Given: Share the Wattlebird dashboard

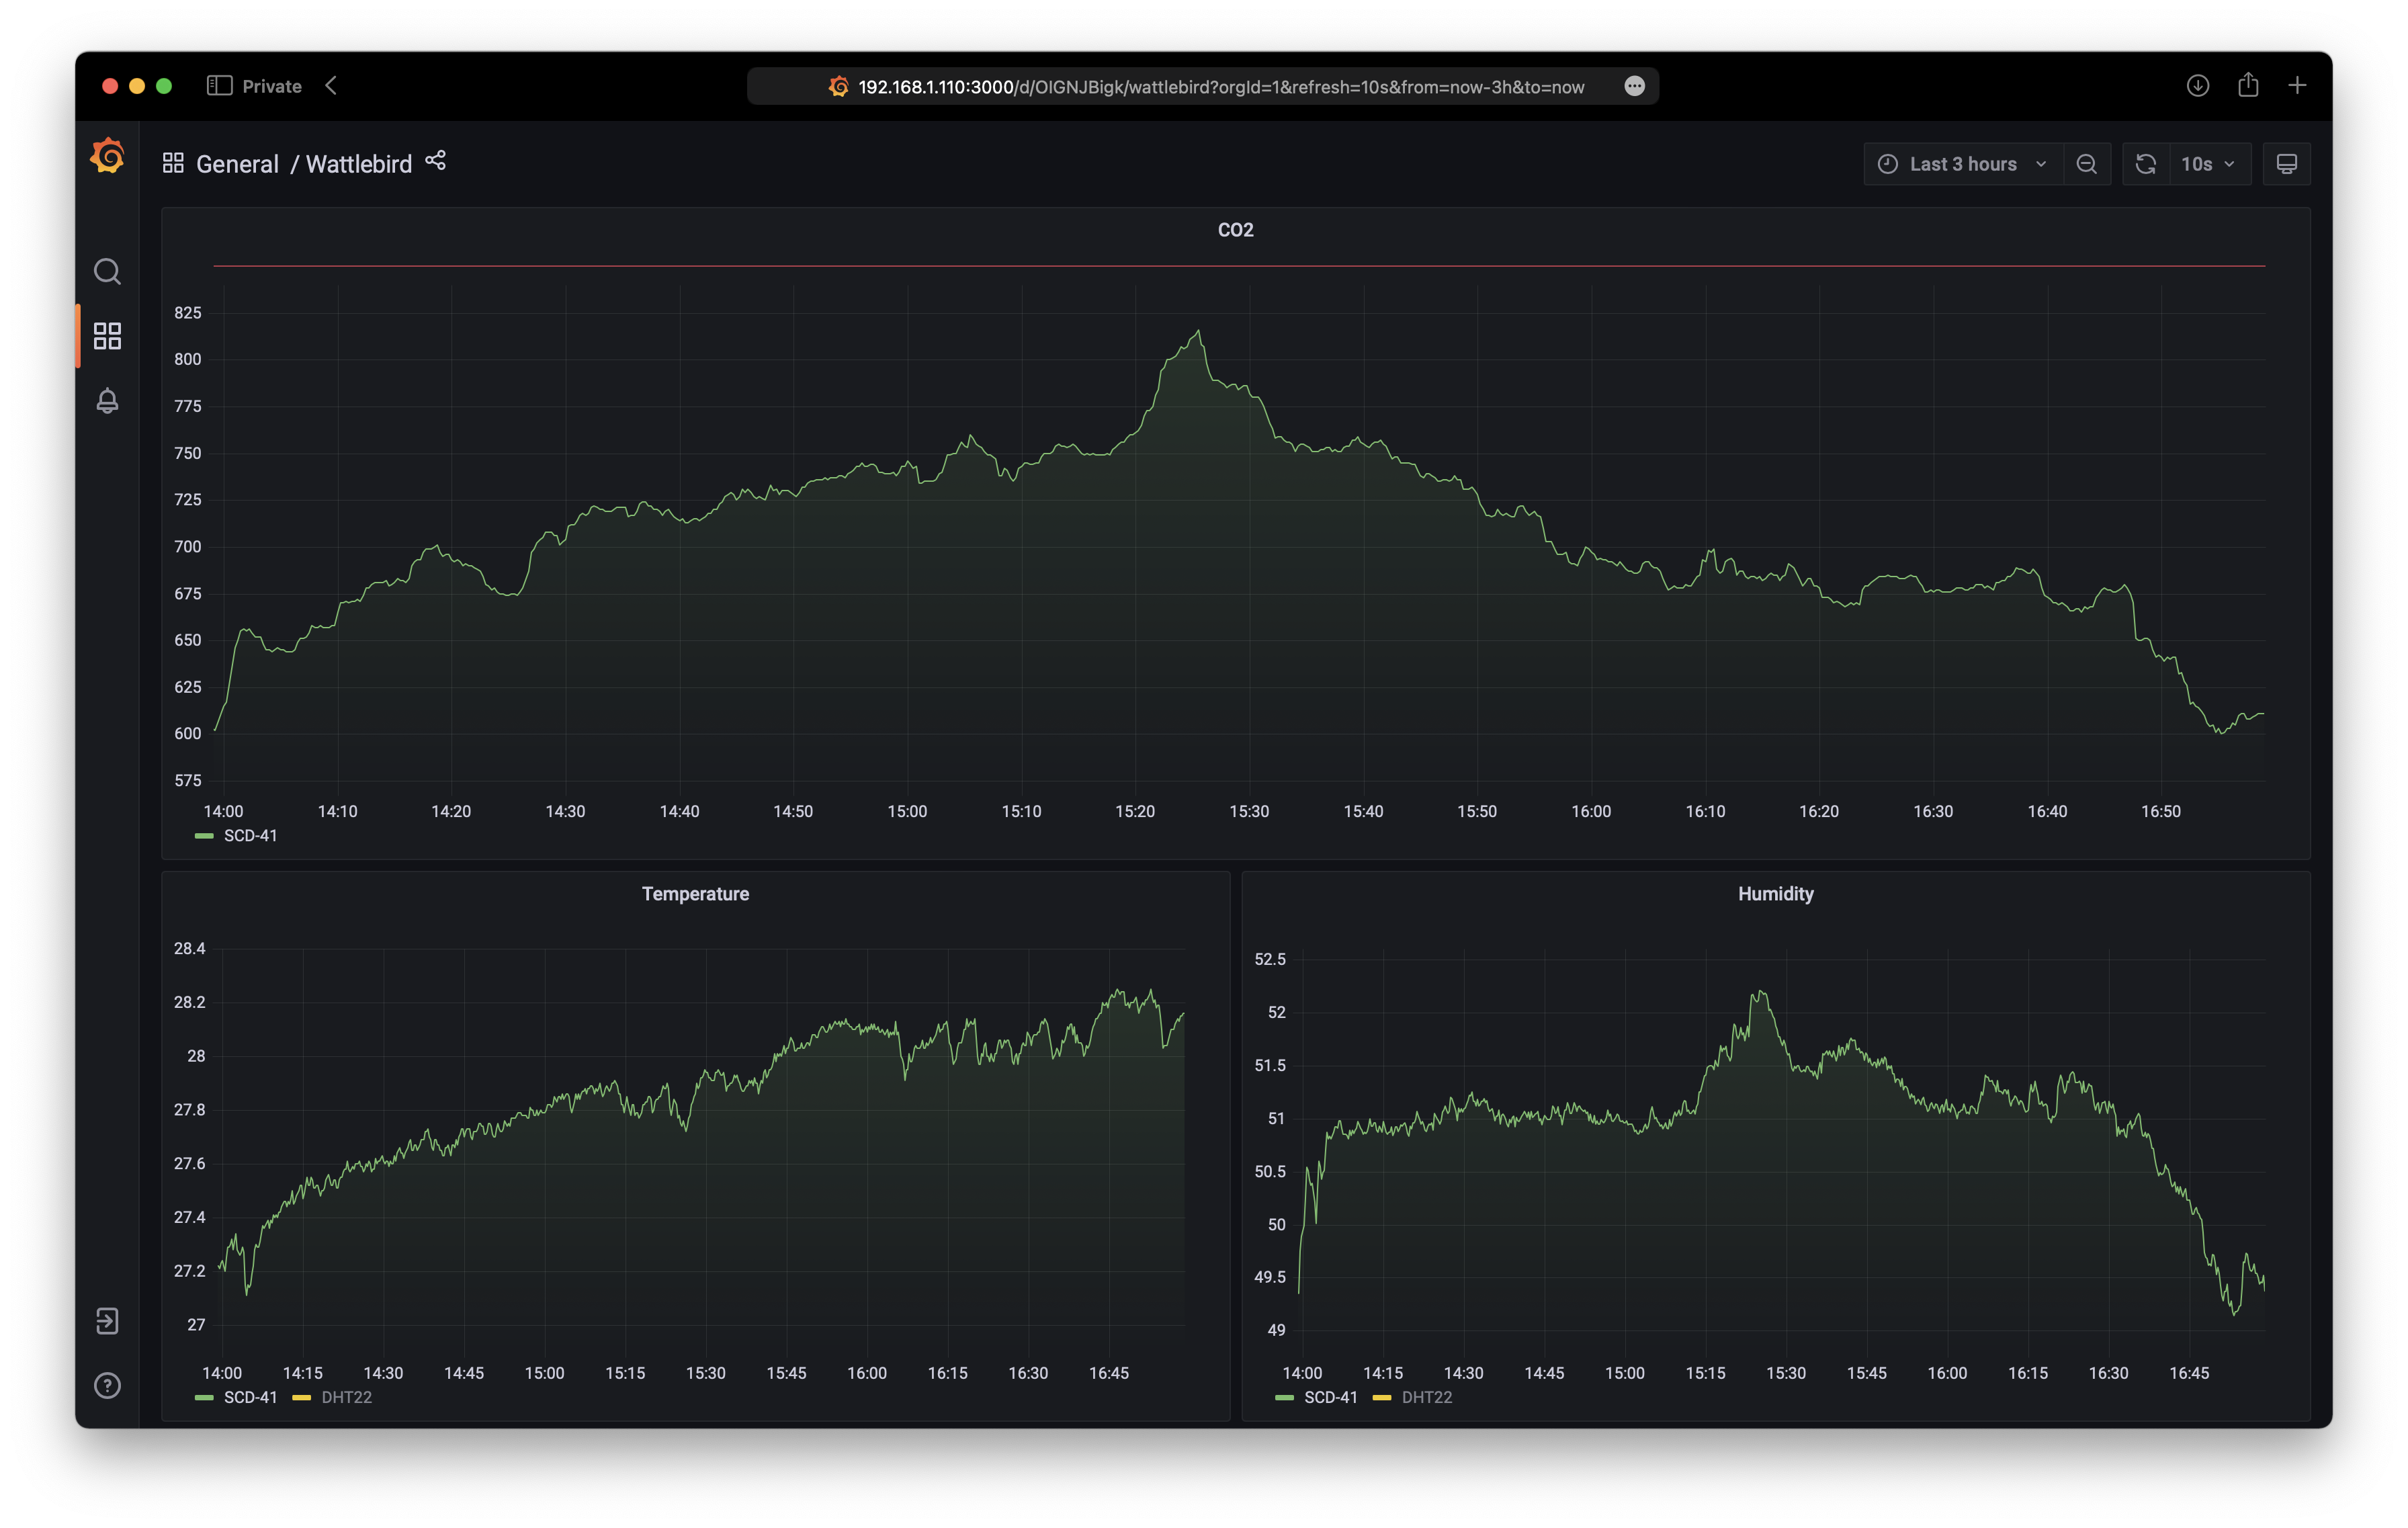Looking at the screenshot, I should pyautogui.click(x=436, y=161).
